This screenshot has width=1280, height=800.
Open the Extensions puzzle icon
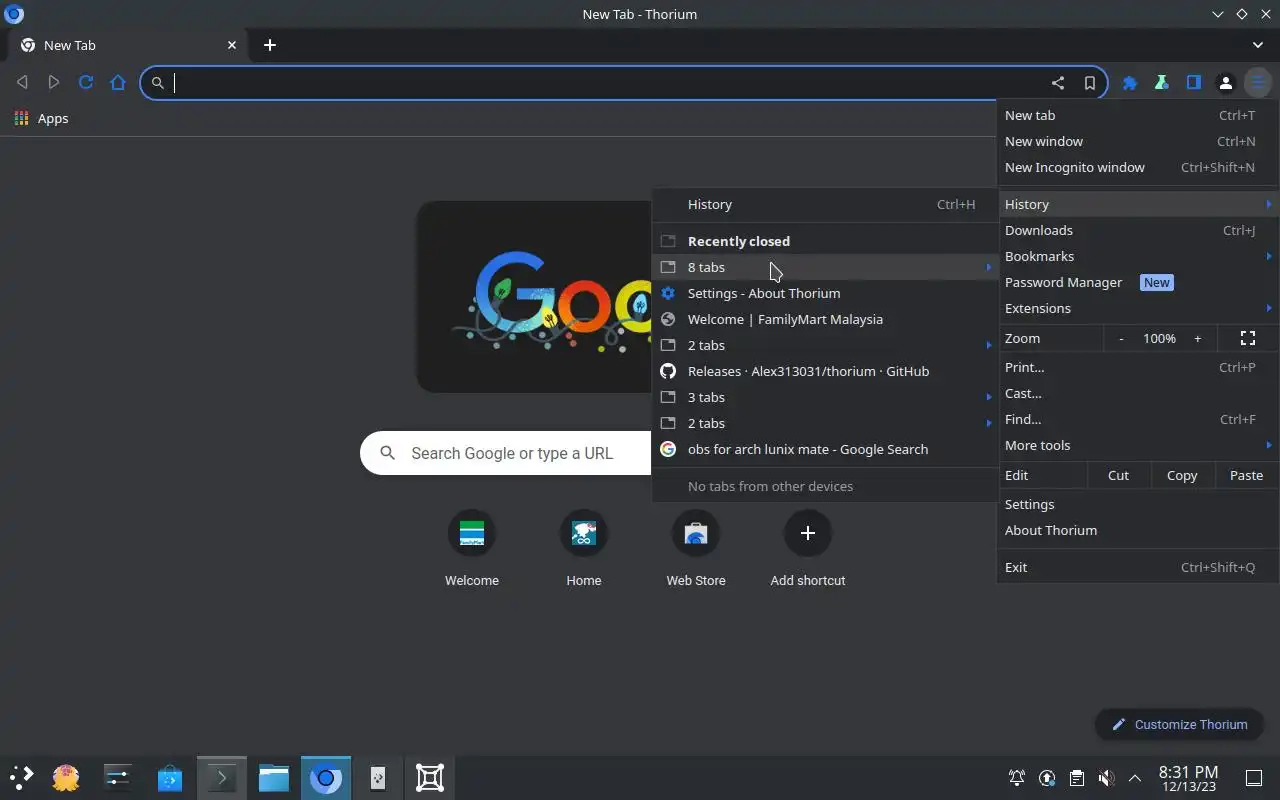coord(1130,83)
